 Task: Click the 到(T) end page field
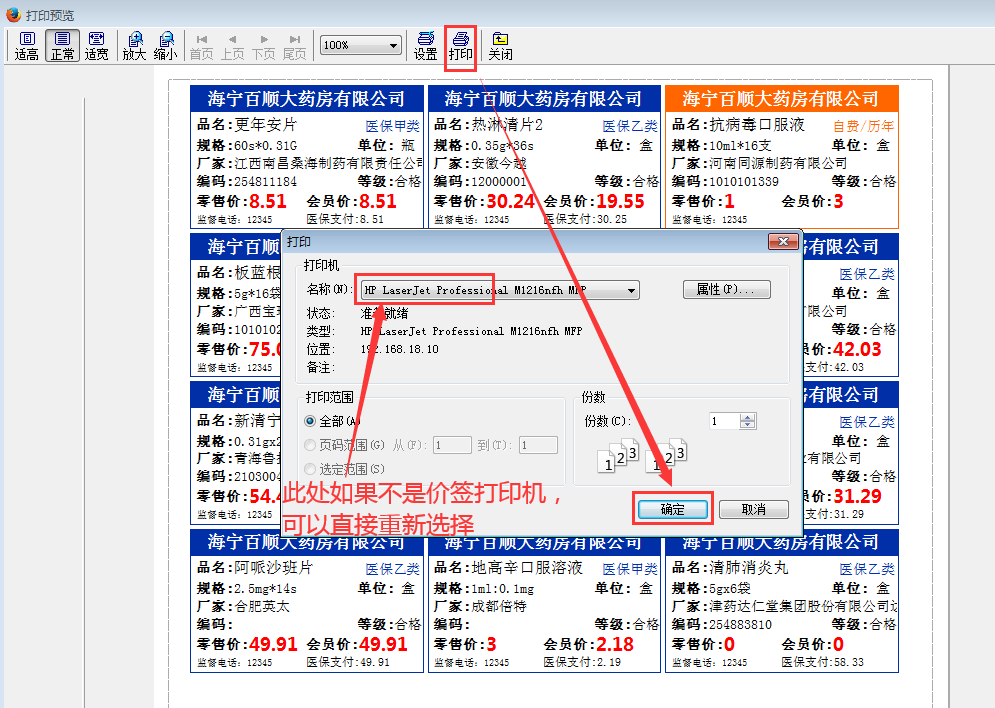pyautogui.click(x=538, y=445)
